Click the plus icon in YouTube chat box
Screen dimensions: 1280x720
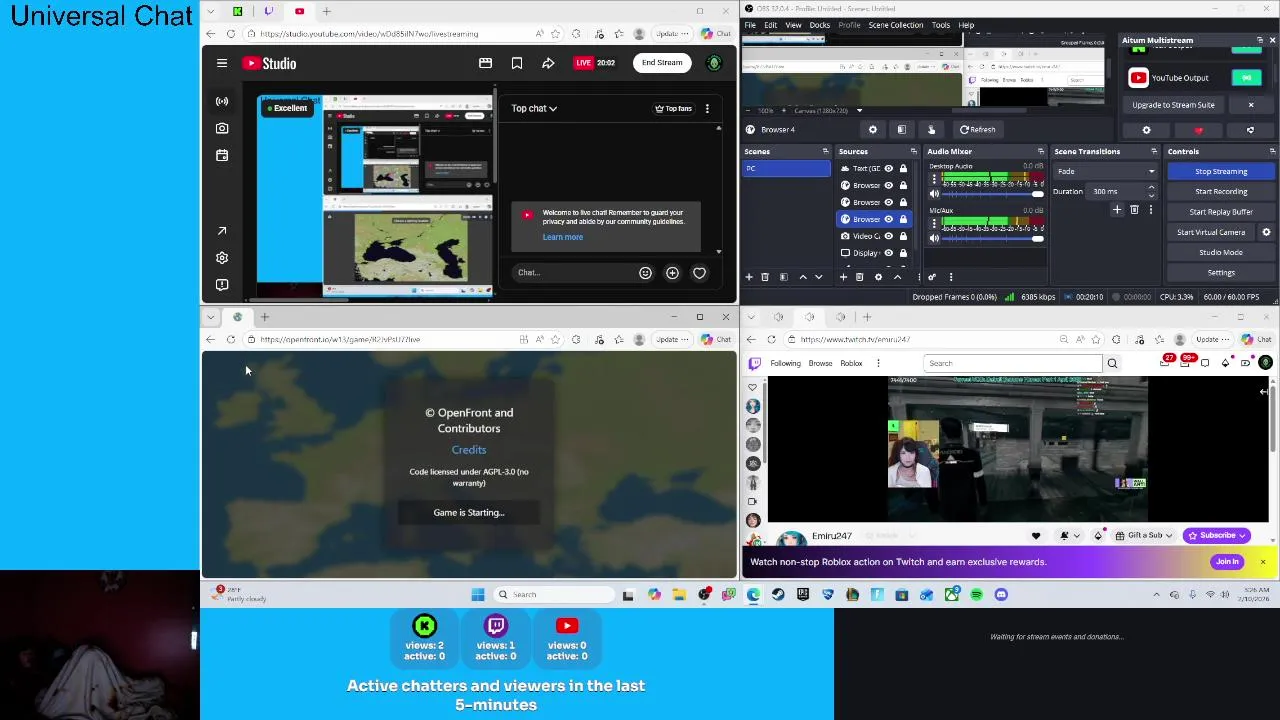point(672,273)
